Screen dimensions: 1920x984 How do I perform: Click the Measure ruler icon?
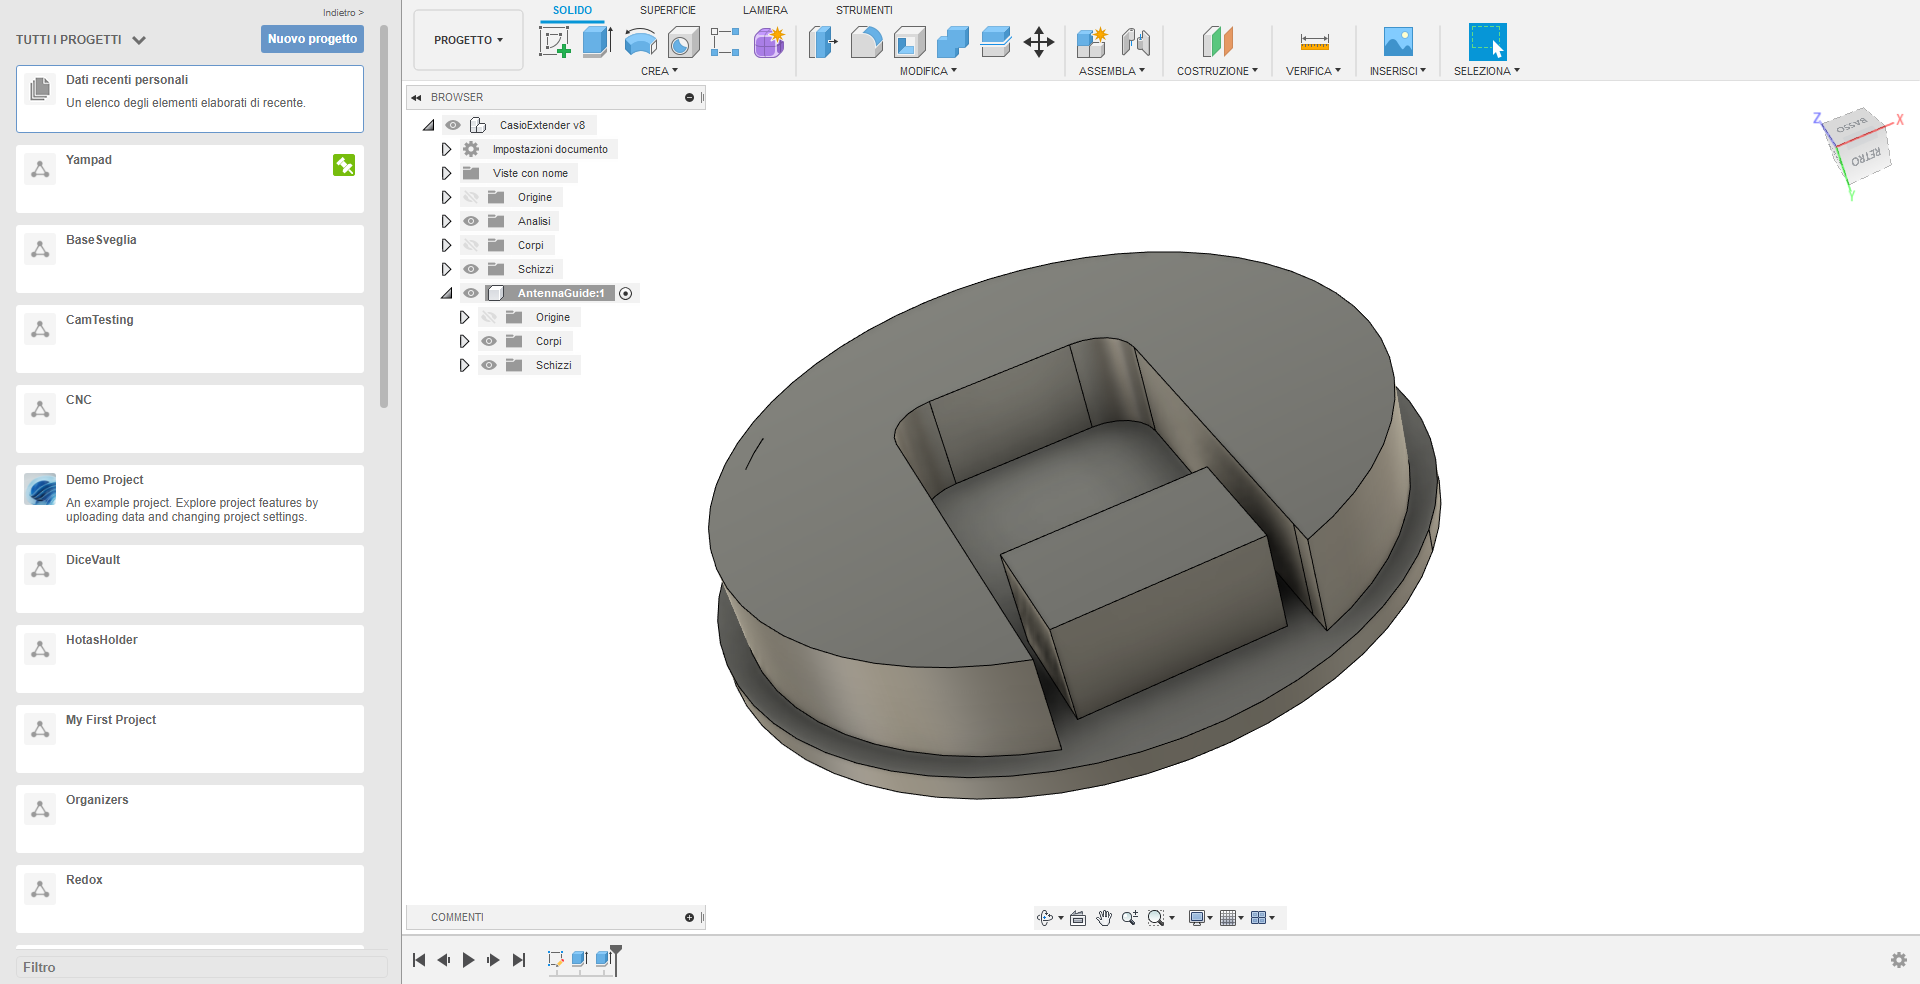1314,42
